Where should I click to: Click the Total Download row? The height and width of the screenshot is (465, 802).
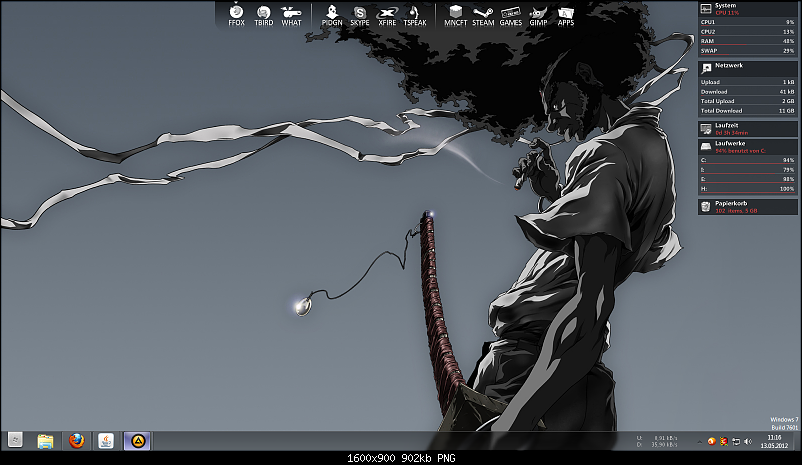pyautogui.click(x=747, y=110)
